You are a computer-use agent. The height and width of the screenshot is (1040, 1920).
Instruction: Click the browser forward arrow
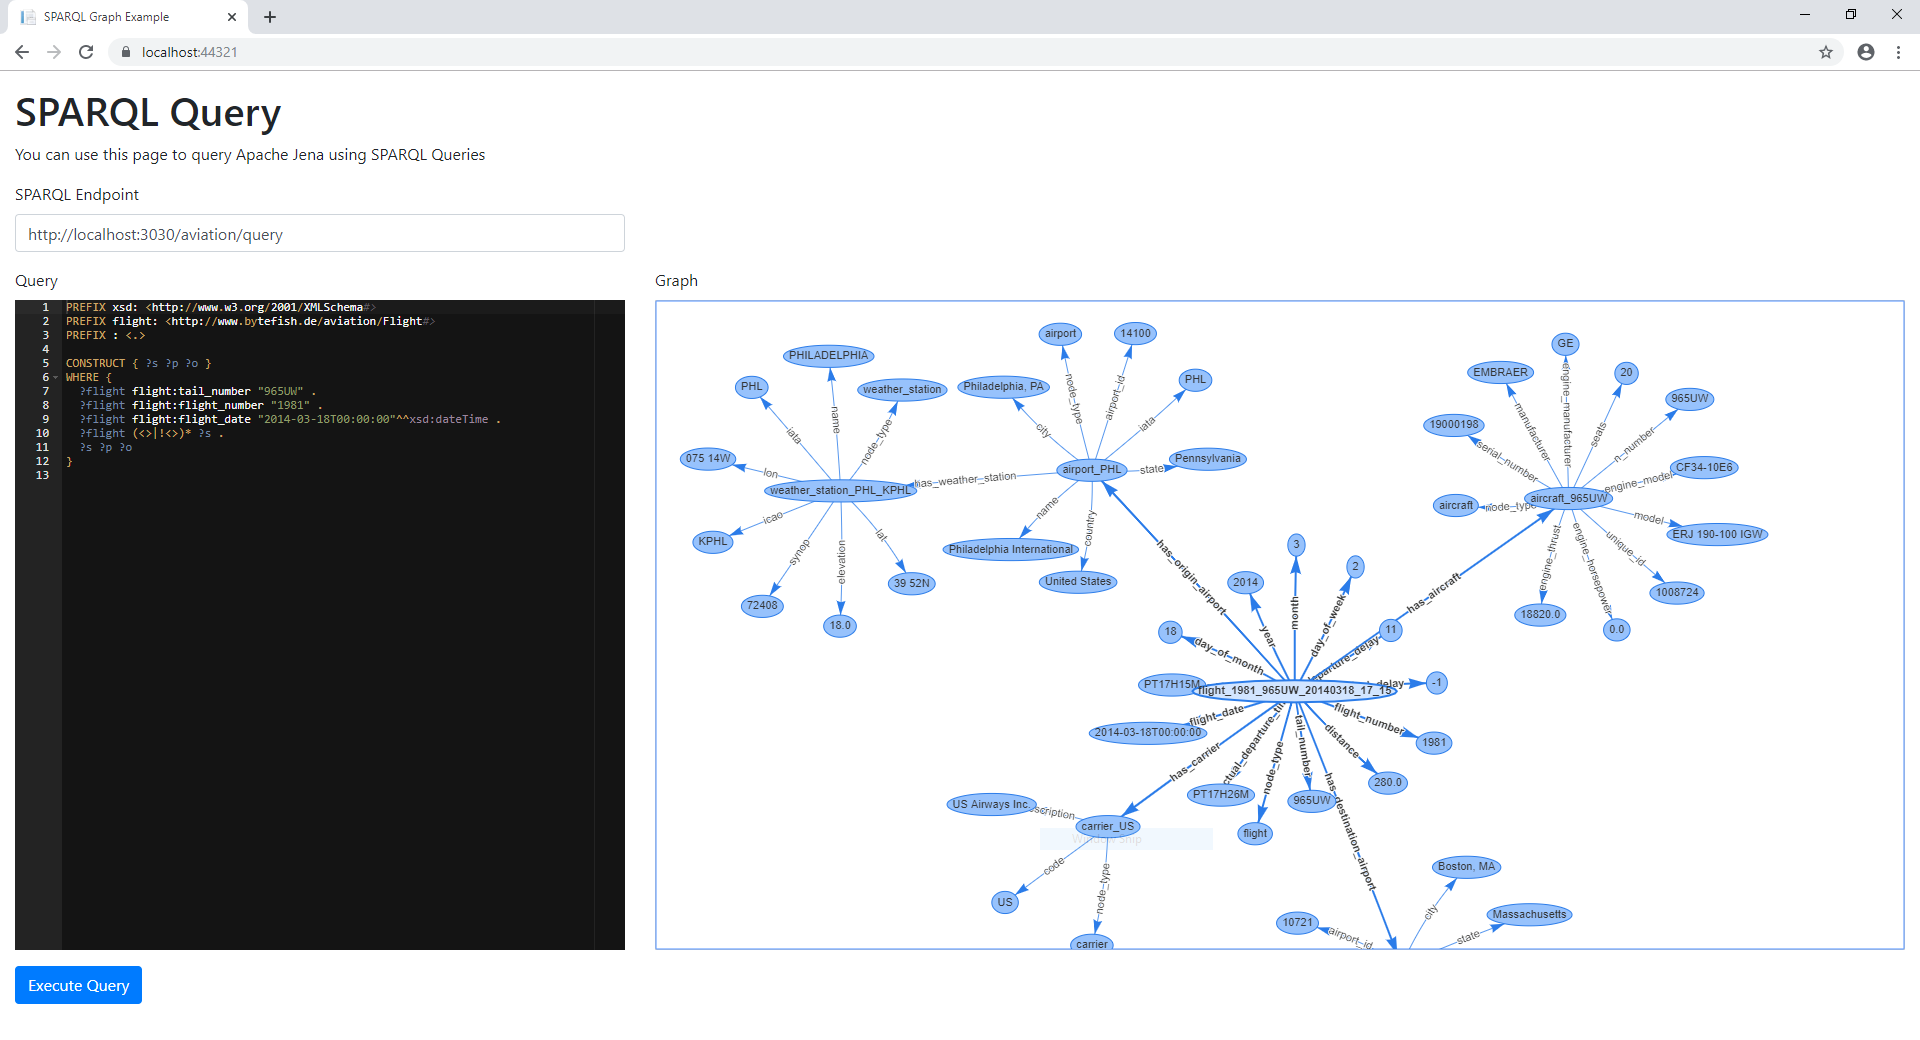[54, 52]
